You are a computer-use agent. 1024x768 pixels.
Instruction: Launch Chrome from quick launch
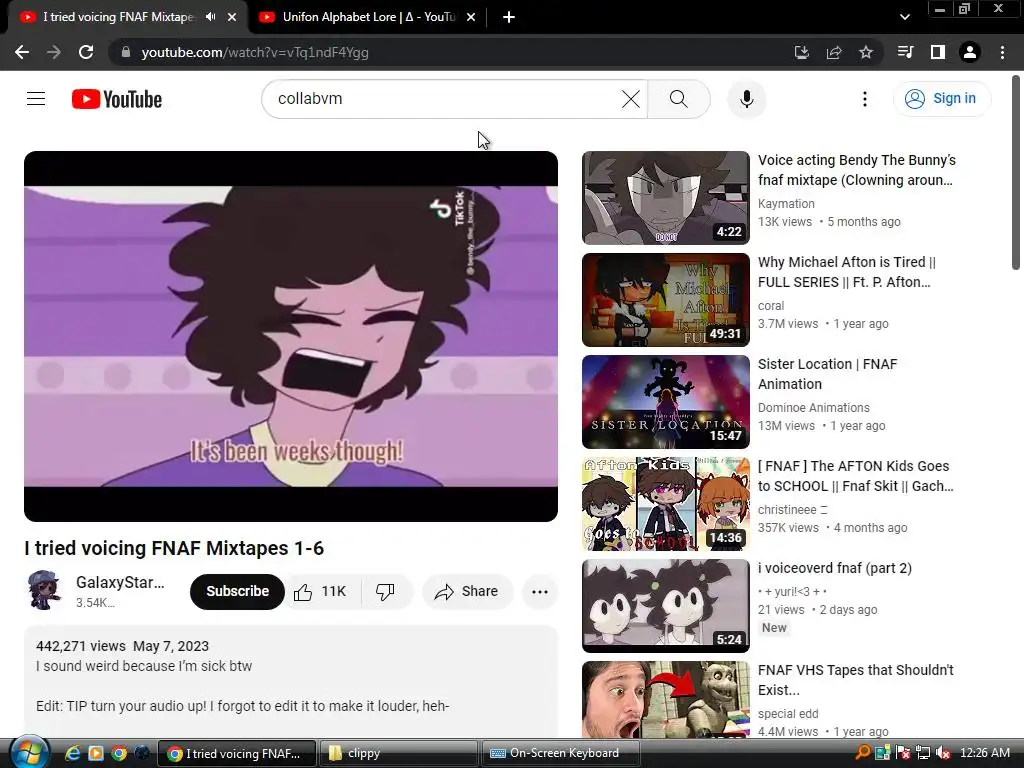[x=119, y=754]
